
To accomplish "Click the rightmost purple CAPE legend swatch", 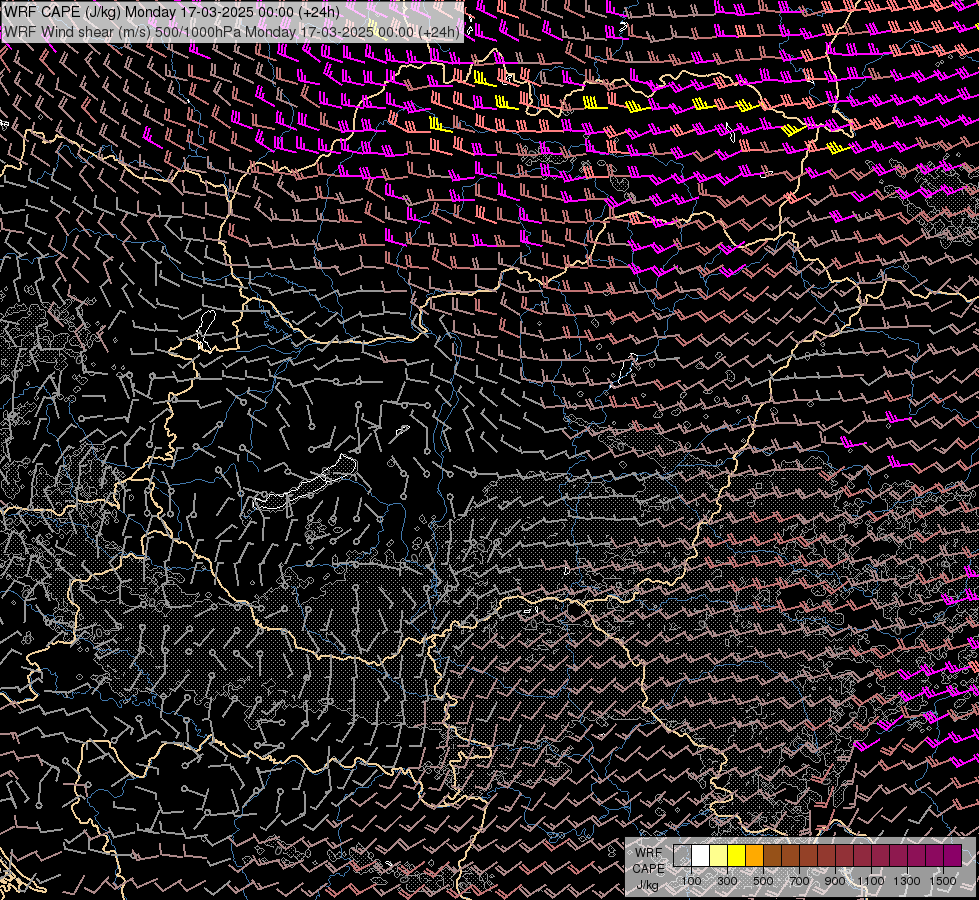I will click(x=953, y=855).
